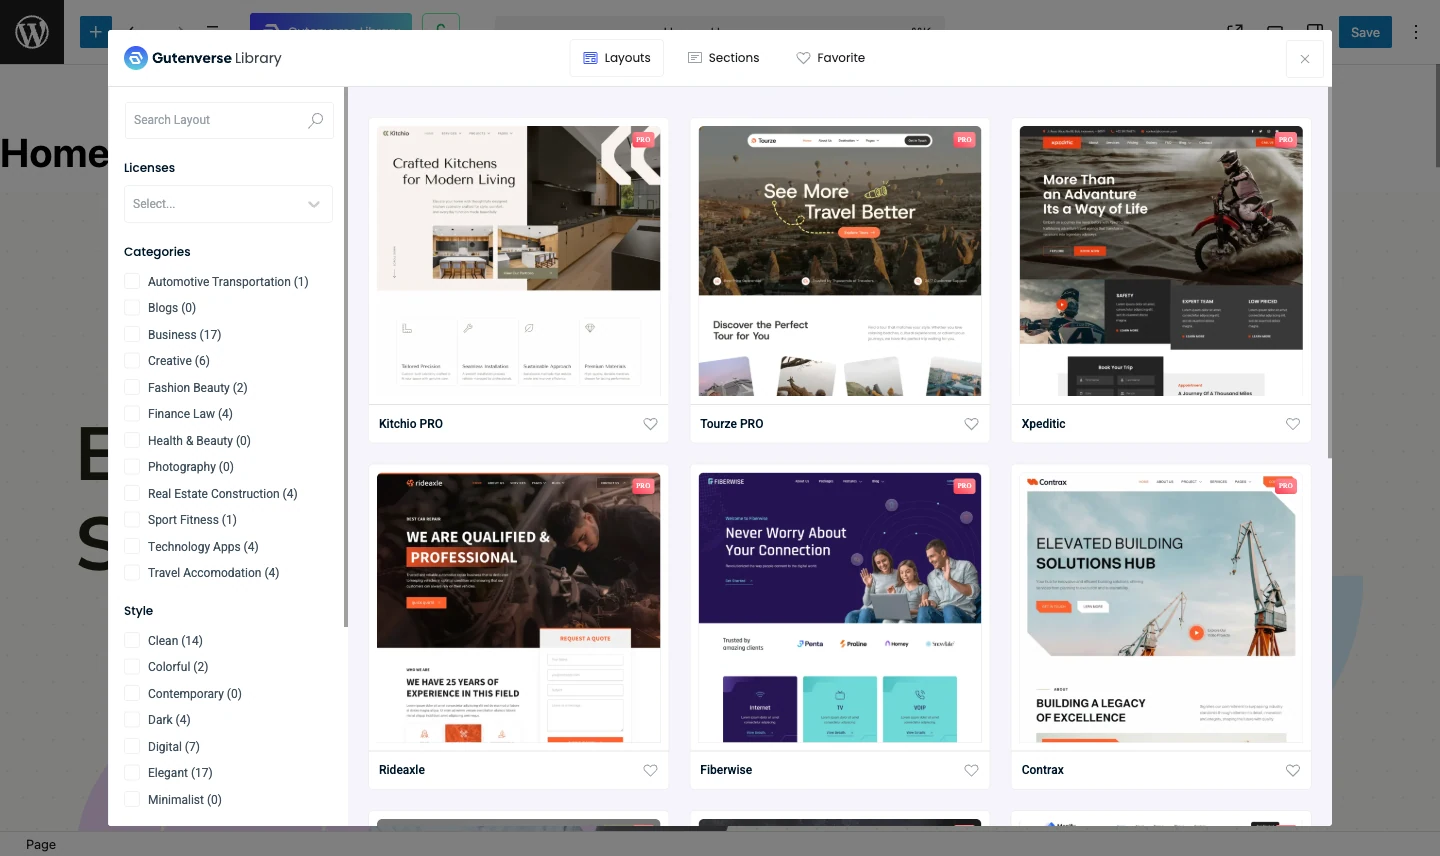Screen dimensions: 1440x856
Task: Click the heart on Contrax card
Action: click(x=1292, y=770)
